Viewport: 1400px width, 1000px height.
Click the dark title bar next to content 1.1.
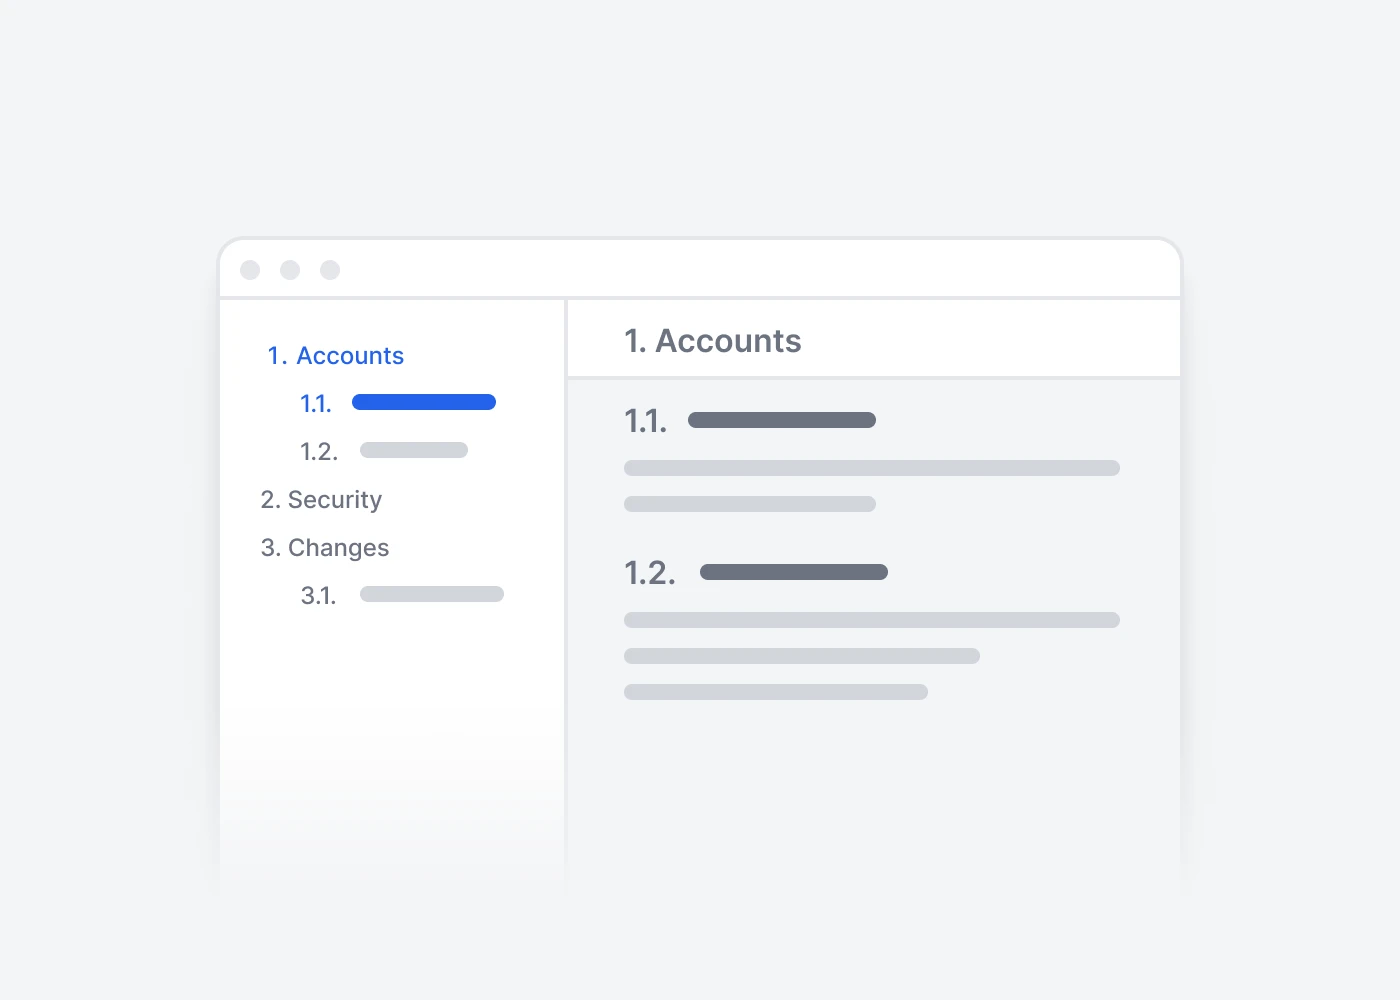(782, 420)
